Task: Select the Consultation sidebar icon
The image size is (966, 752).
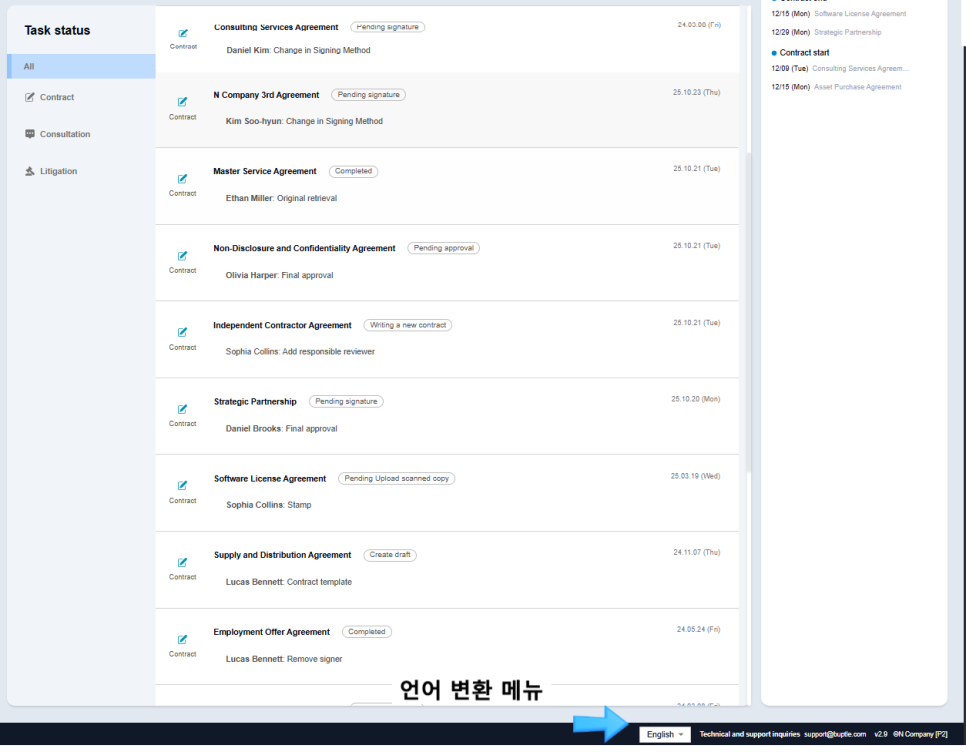Action: (x=31, y=133)
